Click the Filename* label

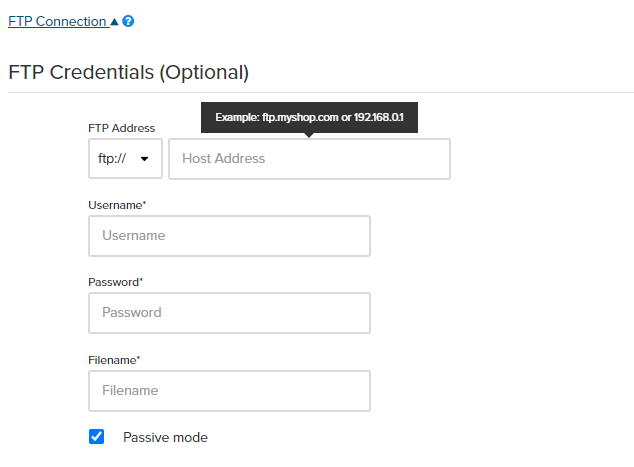114,359
